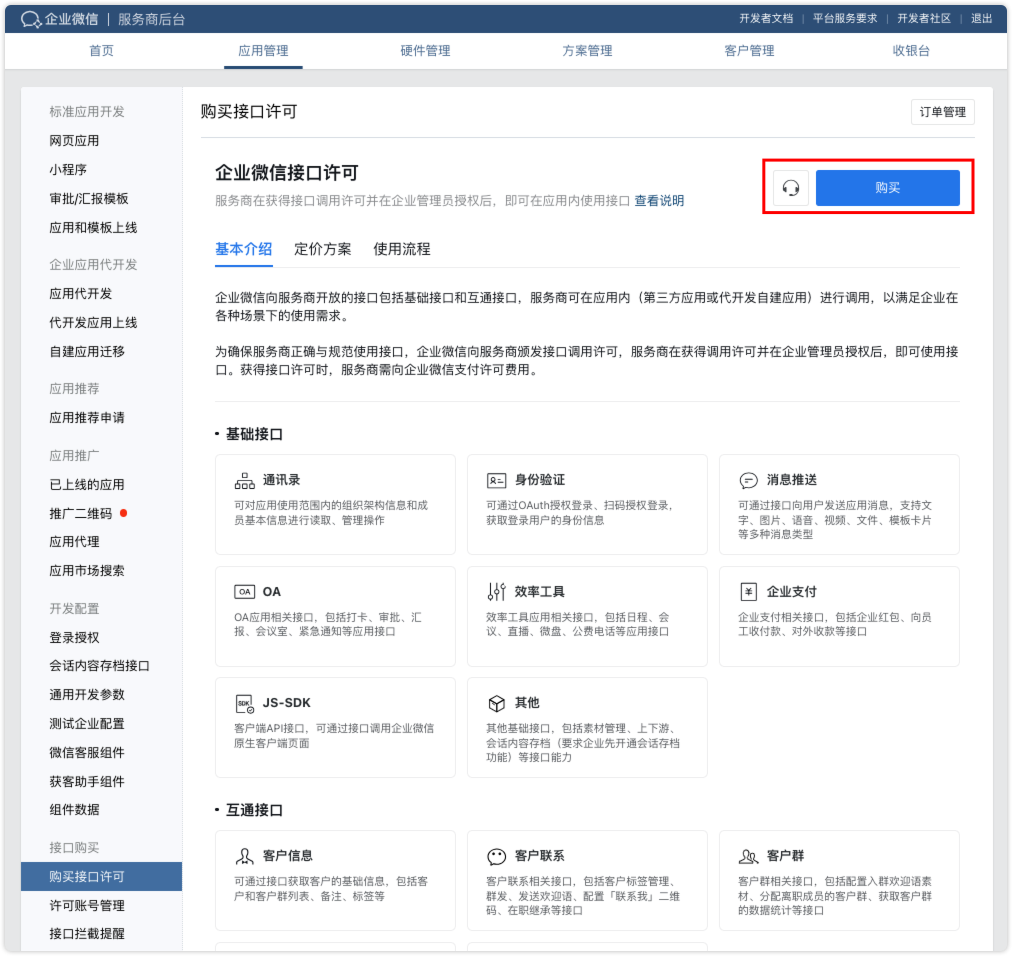The image size is (1012, 956).
Task: Click the 效率工具 card title
Action: [x=540, y=591]
